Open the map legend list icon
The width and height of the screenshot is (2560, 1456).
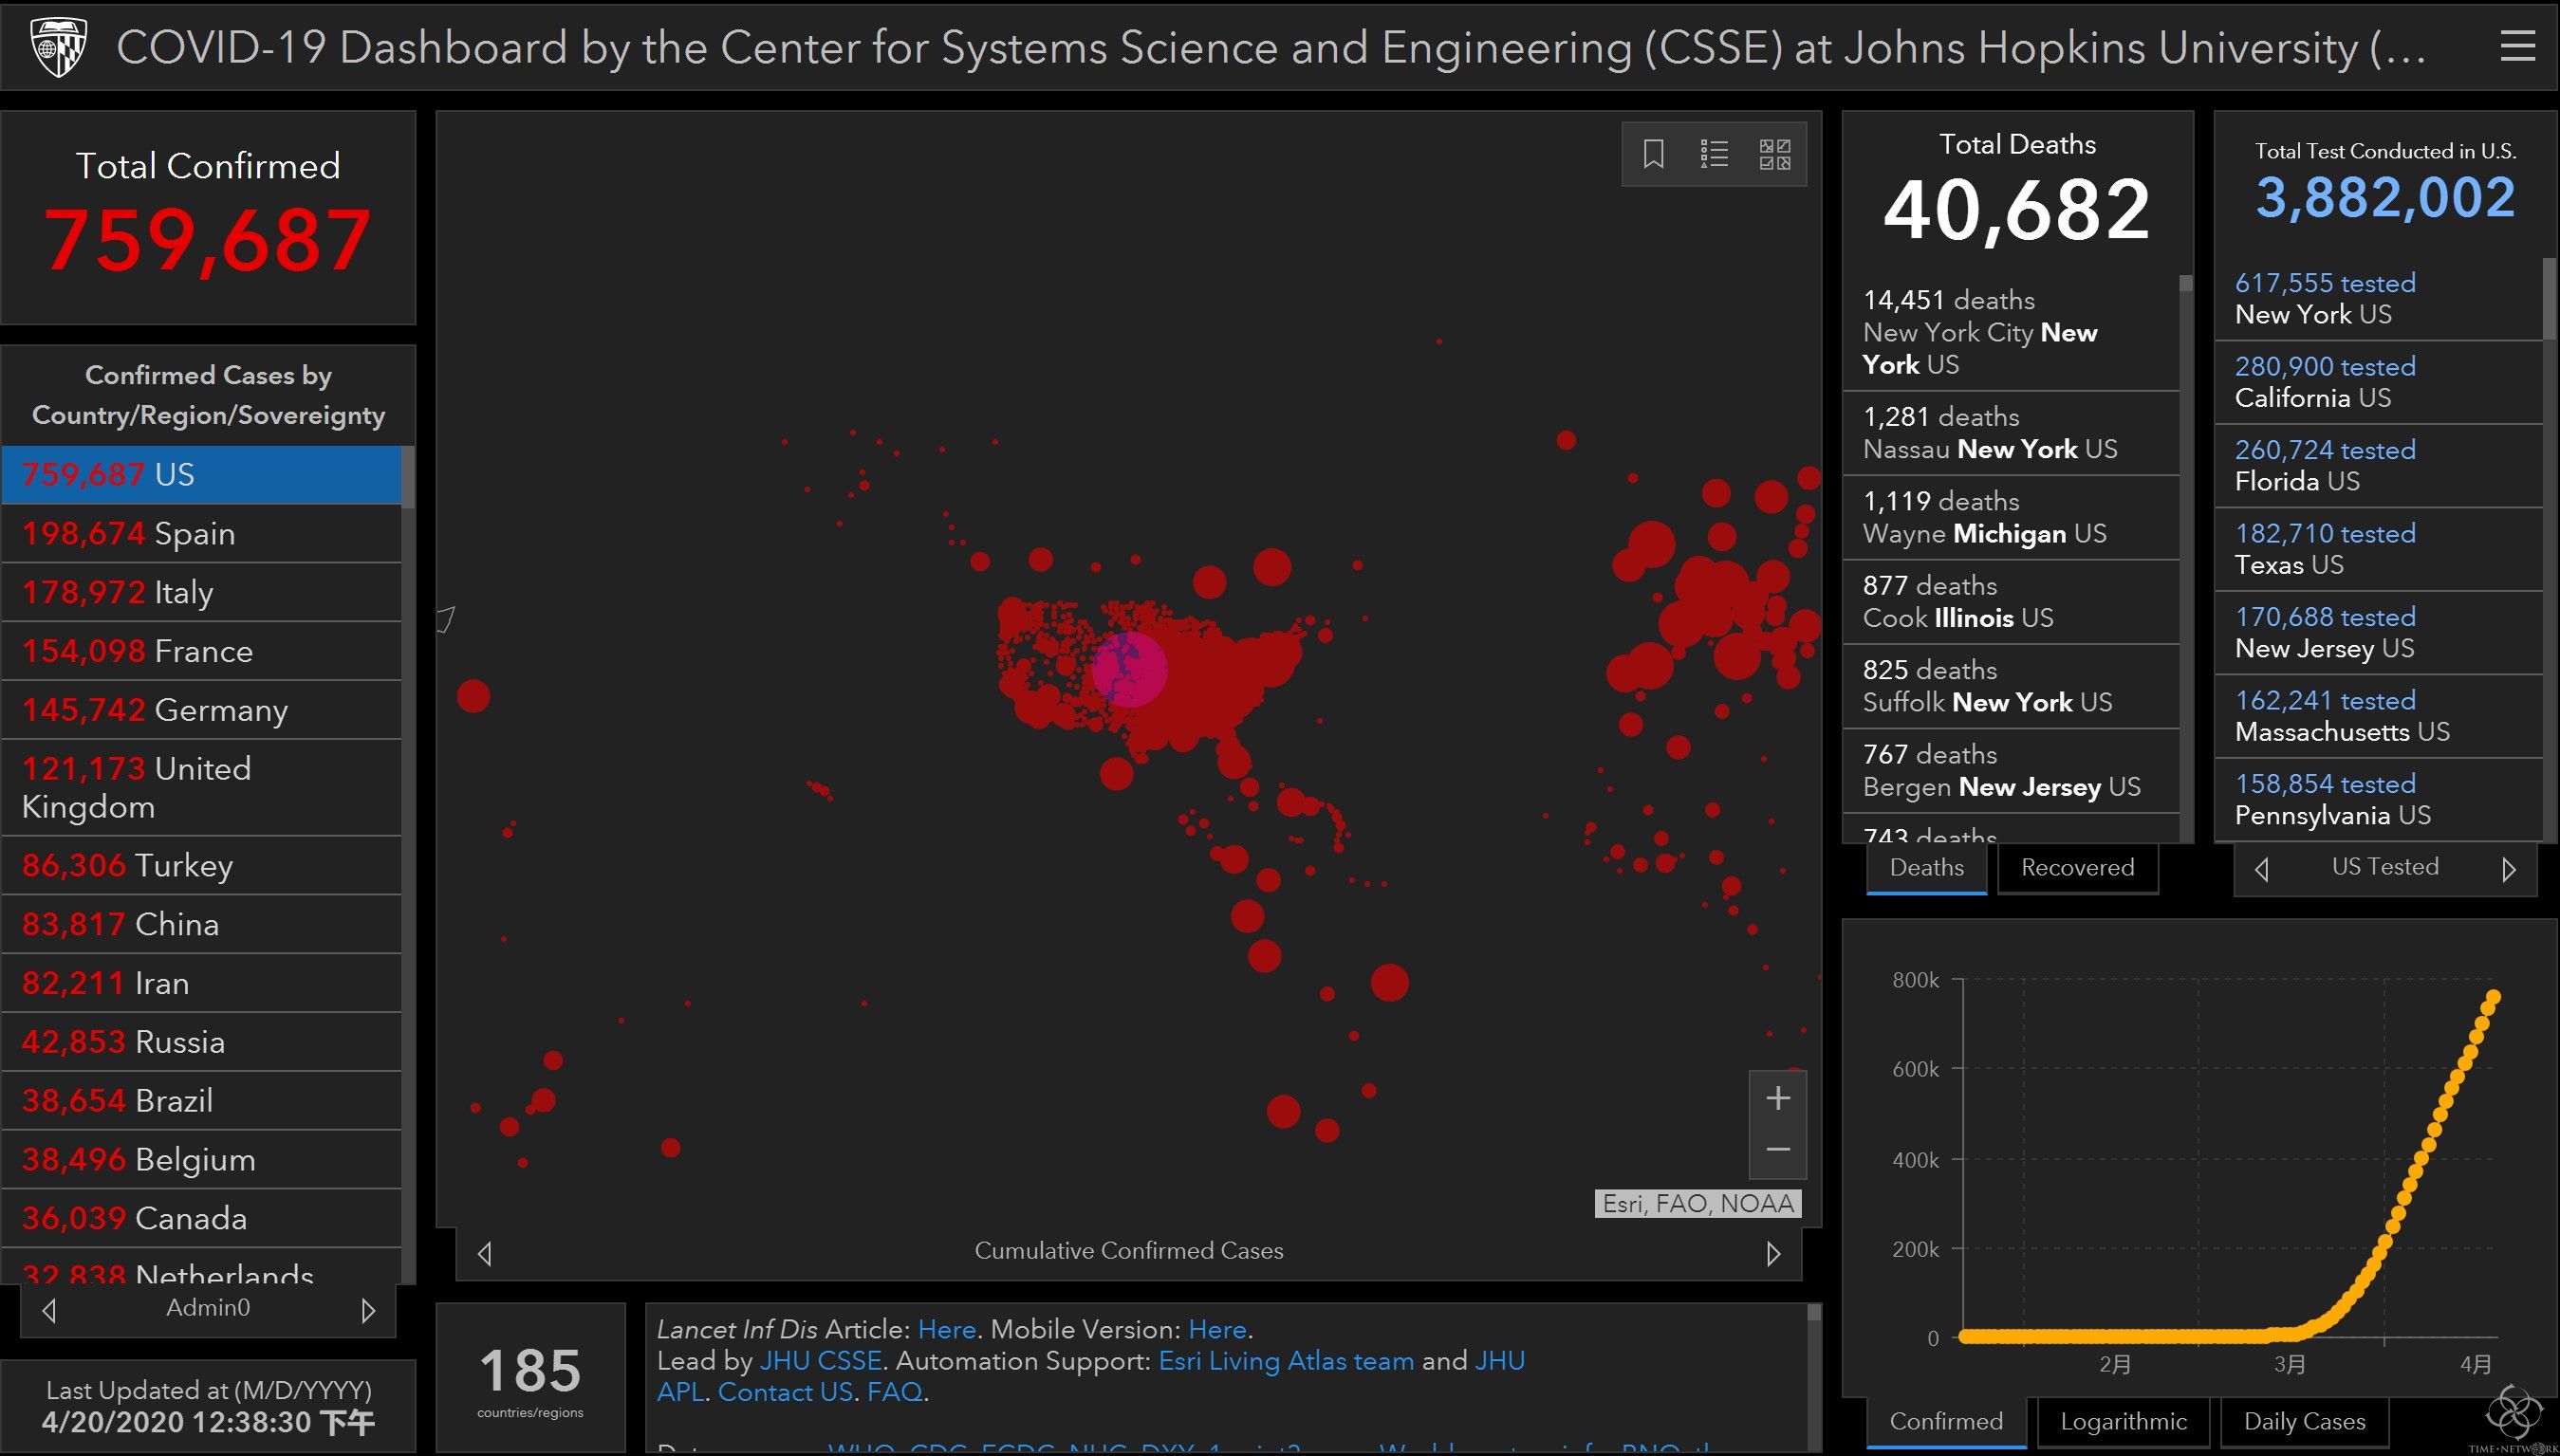point(1714,154)
